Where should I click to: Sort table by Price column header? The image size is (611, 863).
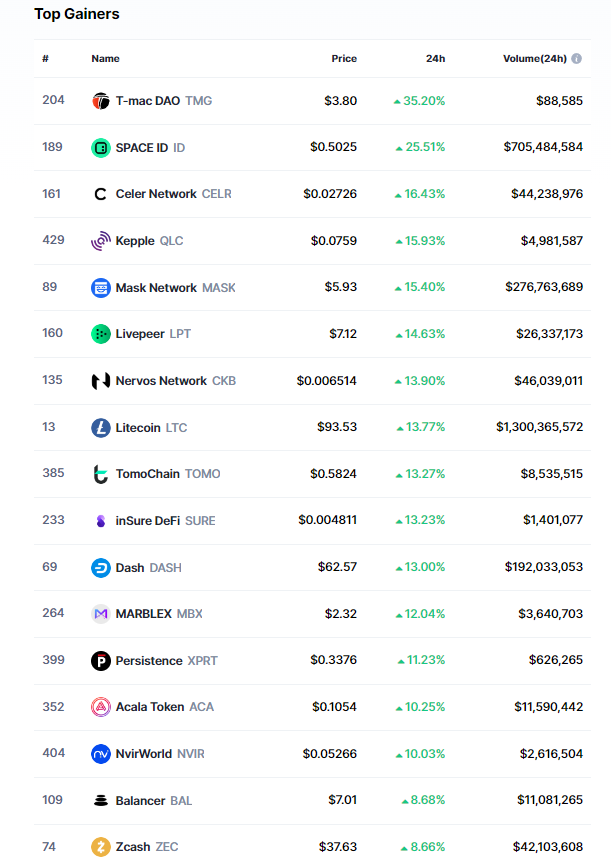[x=344, y=59]
